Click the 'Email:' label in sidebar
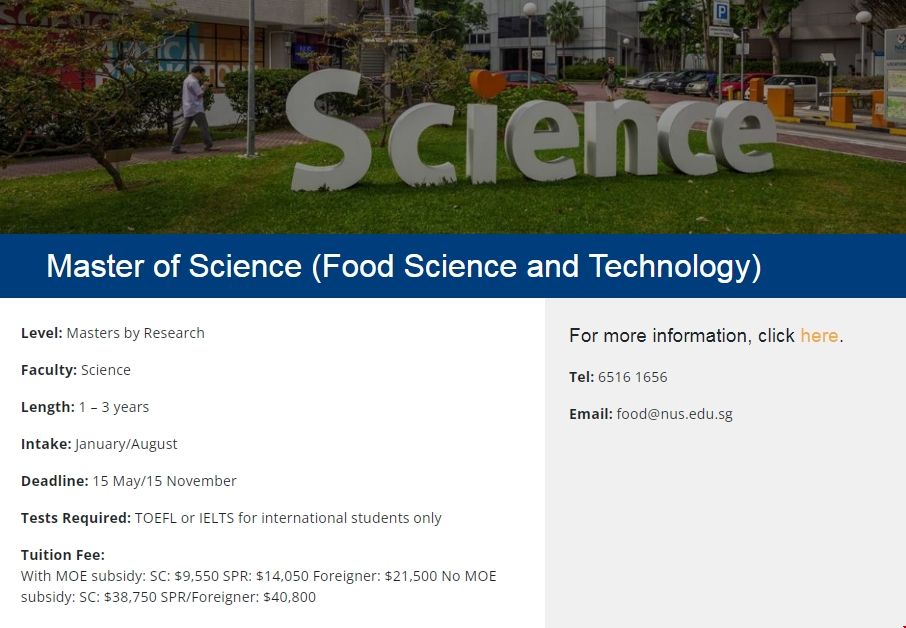This screenshot has height=628, width=906. click(x=590, y=414)
